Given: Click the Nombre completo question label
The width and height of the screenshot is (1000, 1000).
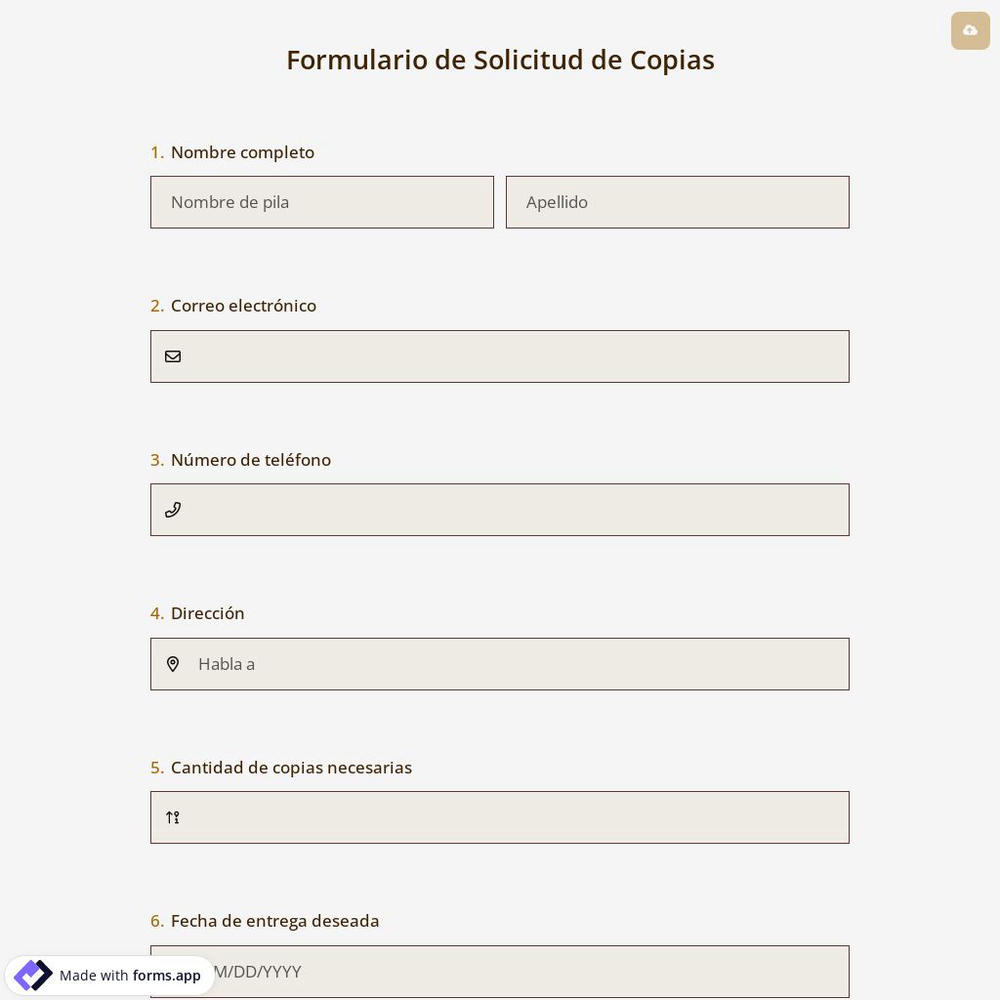Looking at the screenshot, I should point(242,152).
